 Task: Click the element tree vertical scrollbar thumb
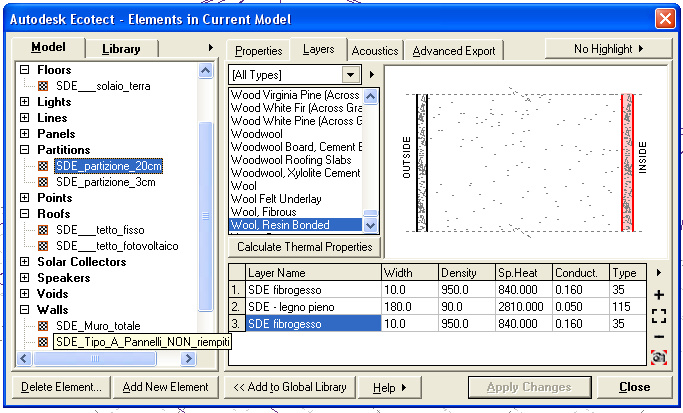pyautogui.click(x=205, y=217)
